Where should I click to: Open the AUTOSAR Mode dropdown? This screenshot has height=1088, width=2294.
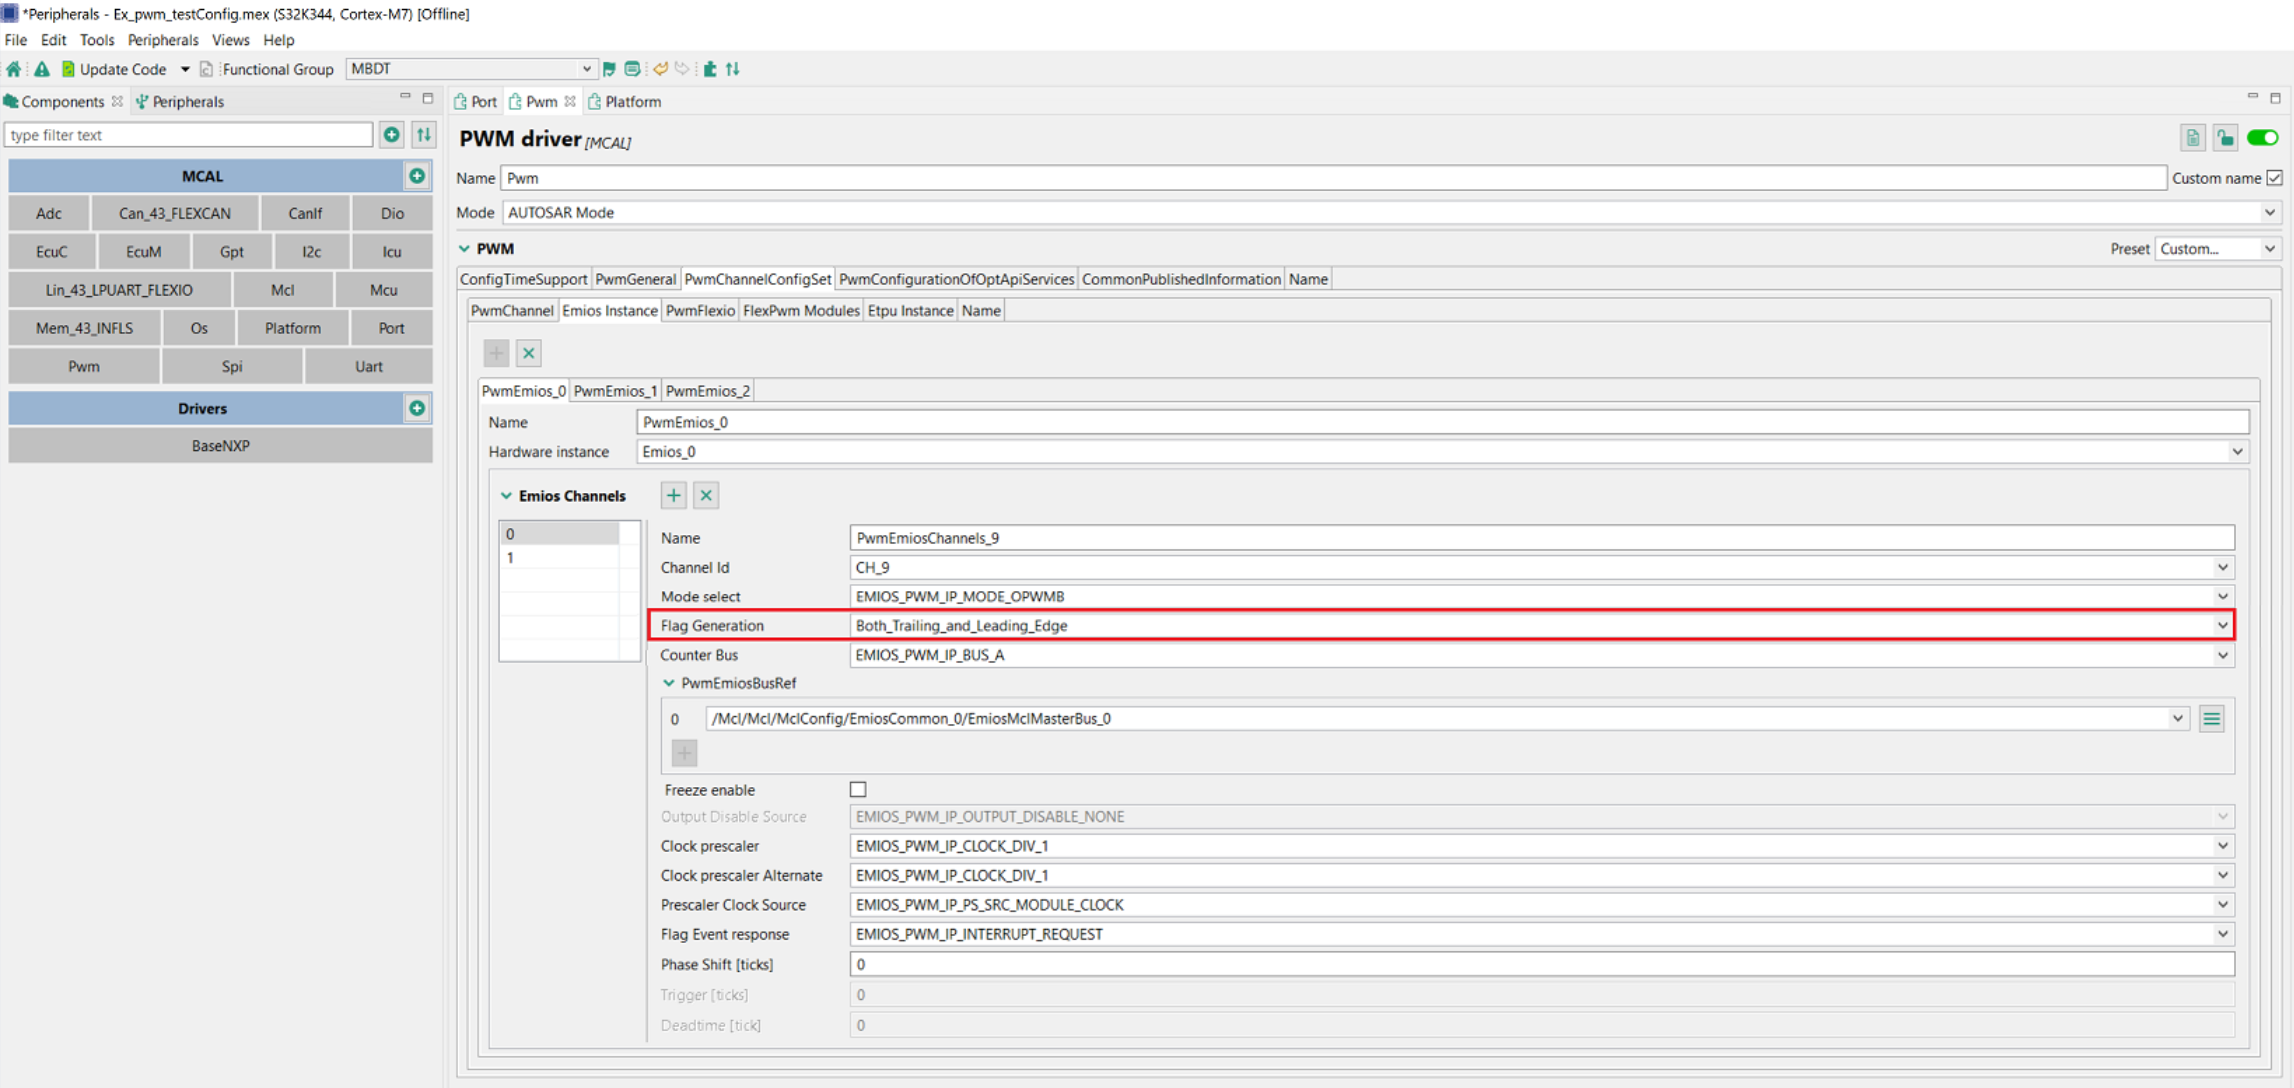pyautogui.click(x=1391, y=213)
